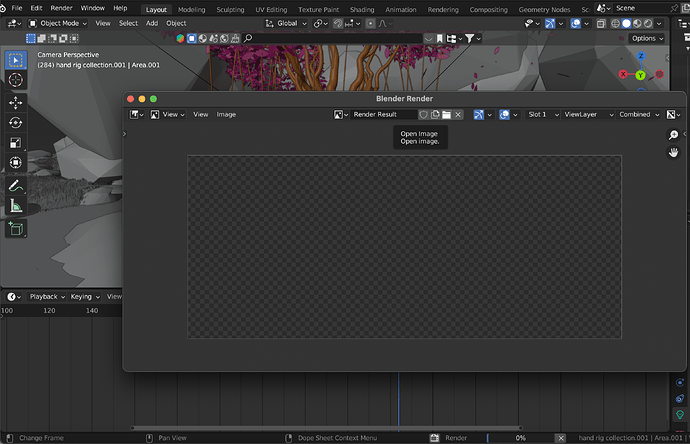Select the Move tool
The width and height of the screenshot is (690, 444).
(x=16, y=103)
